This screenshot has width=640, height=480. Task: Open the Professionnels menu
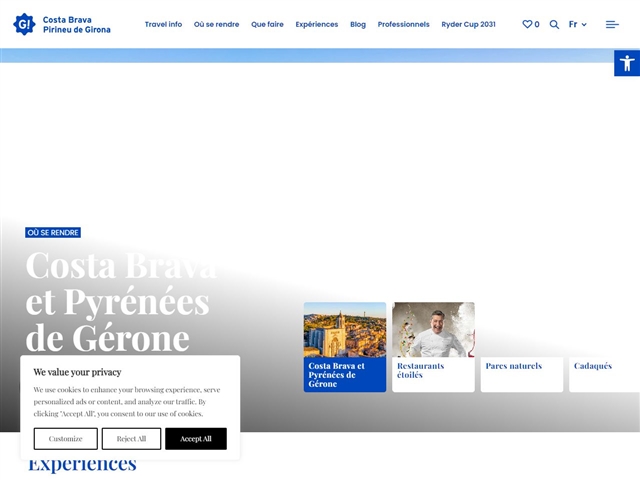pos(403,24)
